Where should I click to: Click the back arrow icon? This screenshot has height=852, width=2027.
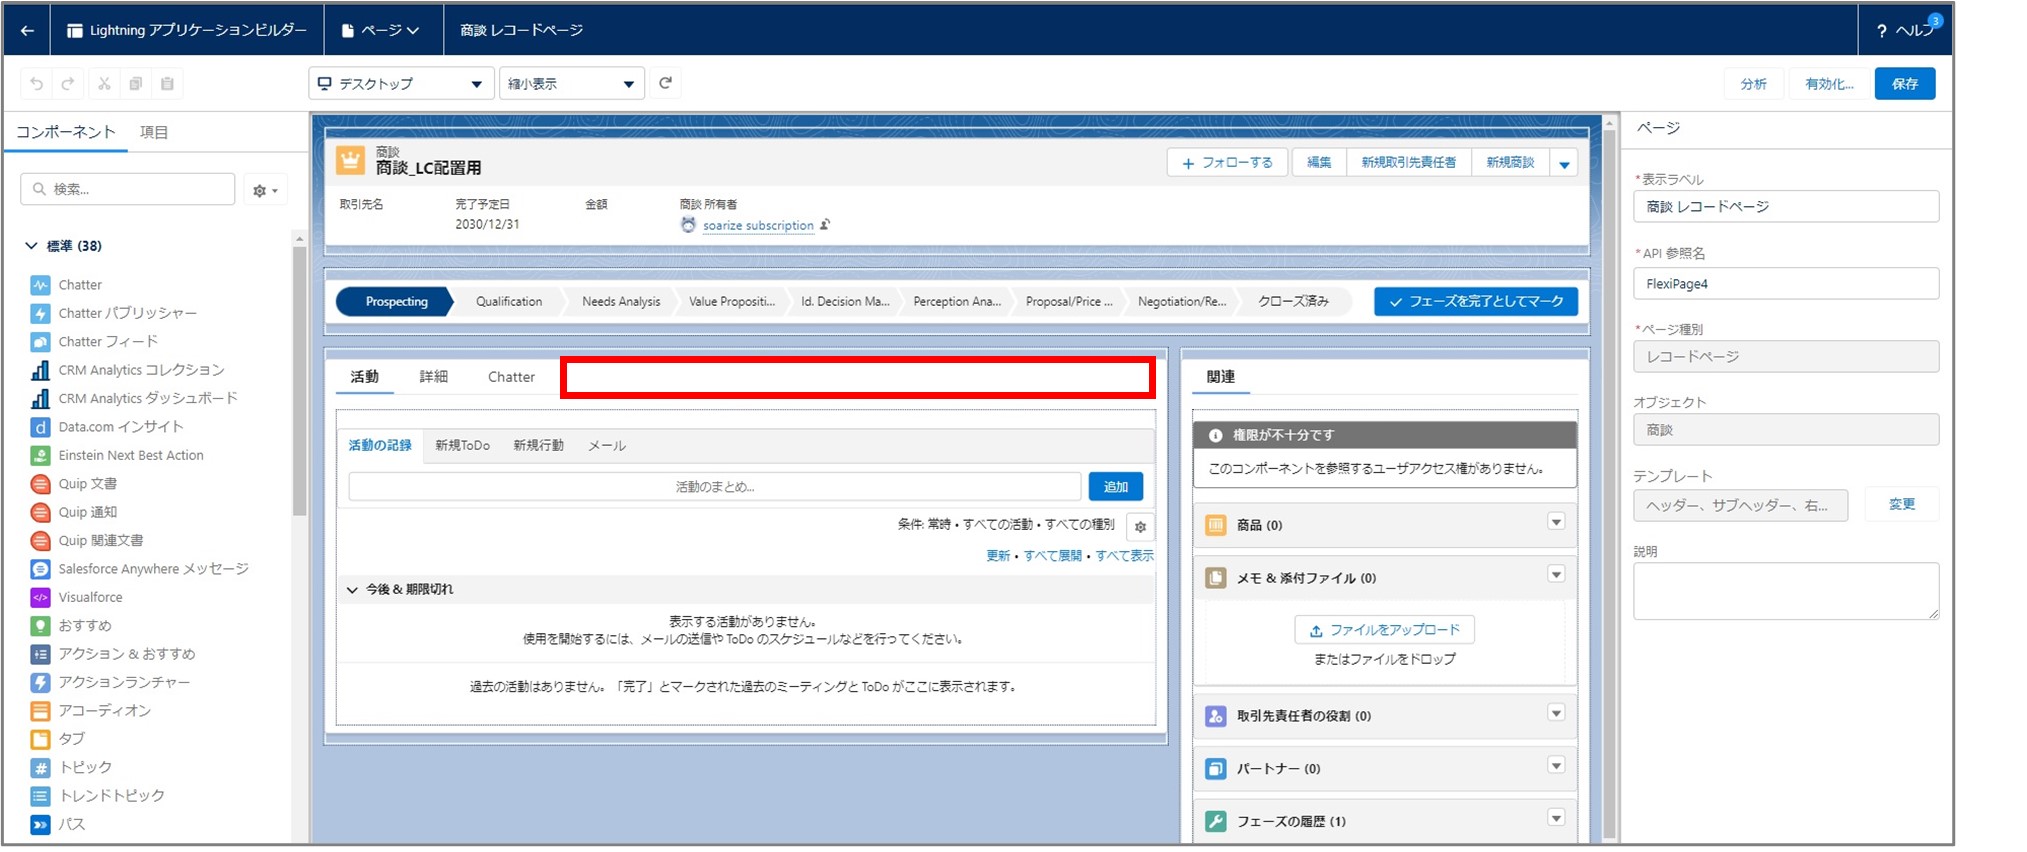pos(27,31)
